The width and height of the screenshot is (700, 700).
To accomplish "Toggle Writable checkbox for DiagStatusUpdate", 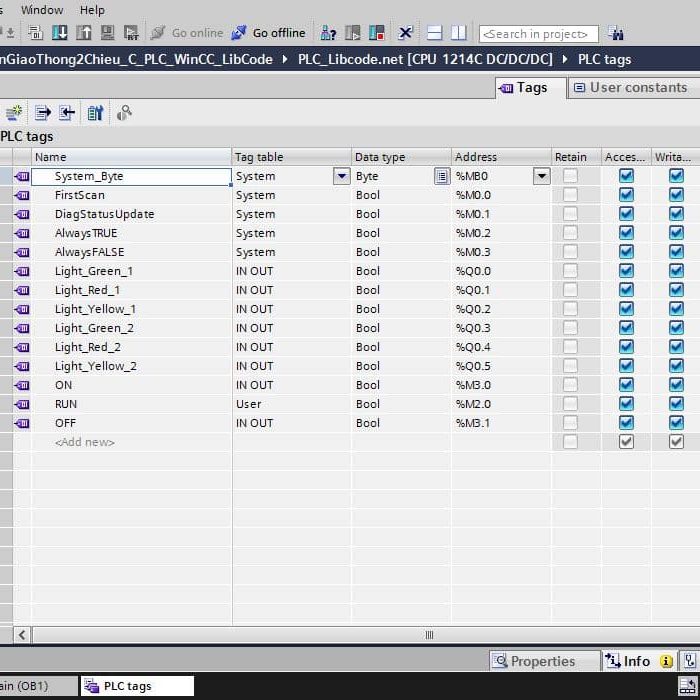I will pyautogui.click(x=676, y=214).
